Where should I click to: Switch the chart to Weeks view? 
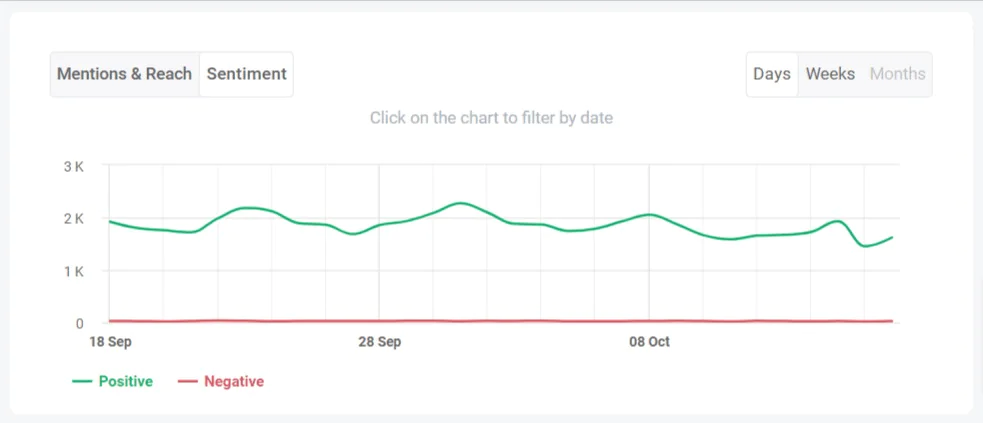(x=830, y=74)
